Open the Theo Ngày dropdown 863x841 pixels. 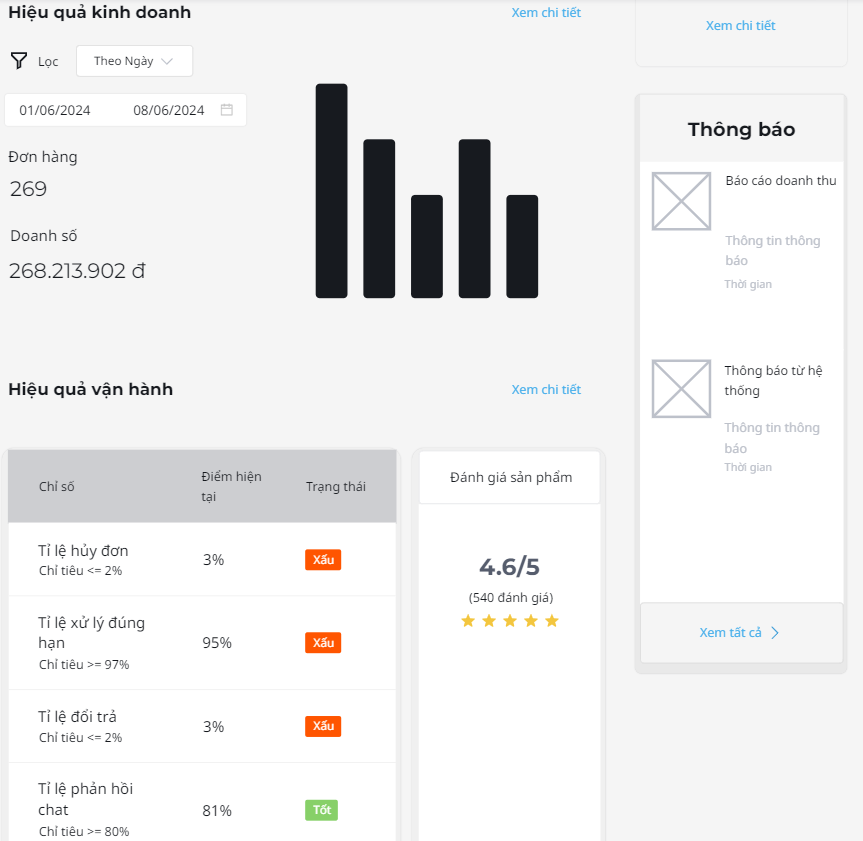tap(134, 61)
